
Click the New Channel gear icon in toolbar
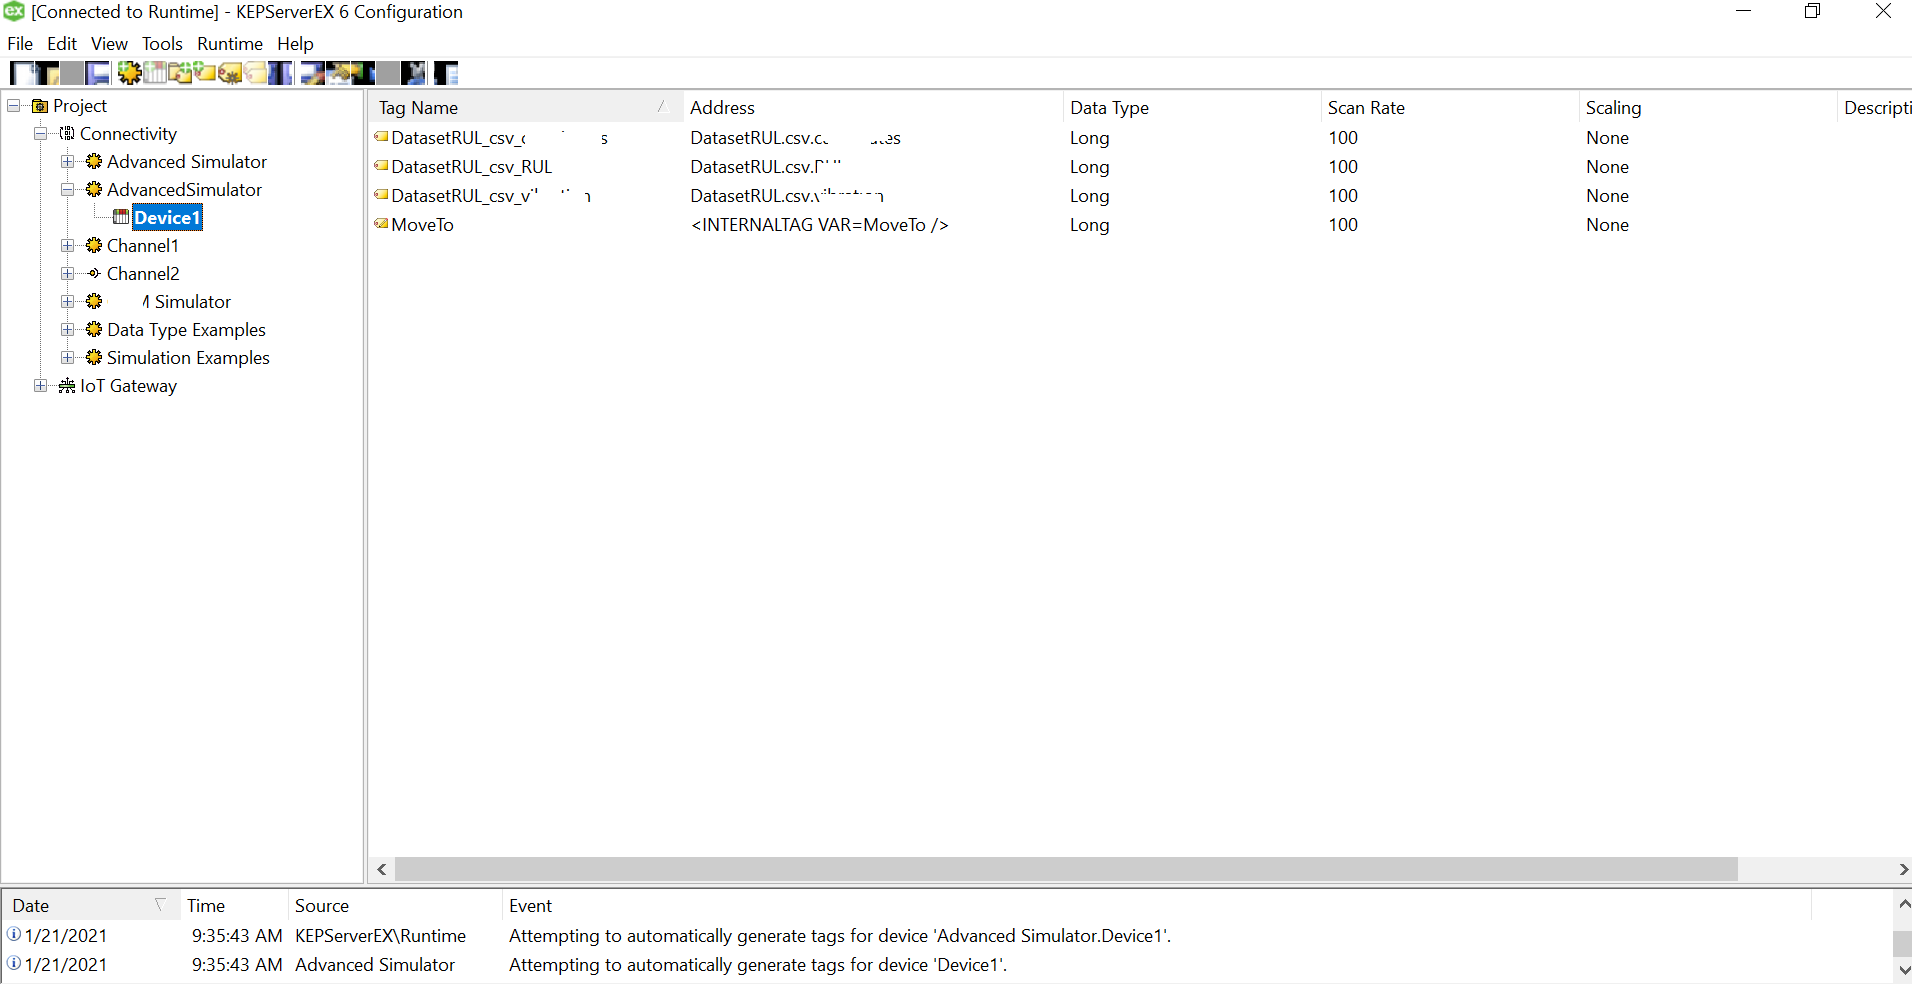click(x=129, y=73)
